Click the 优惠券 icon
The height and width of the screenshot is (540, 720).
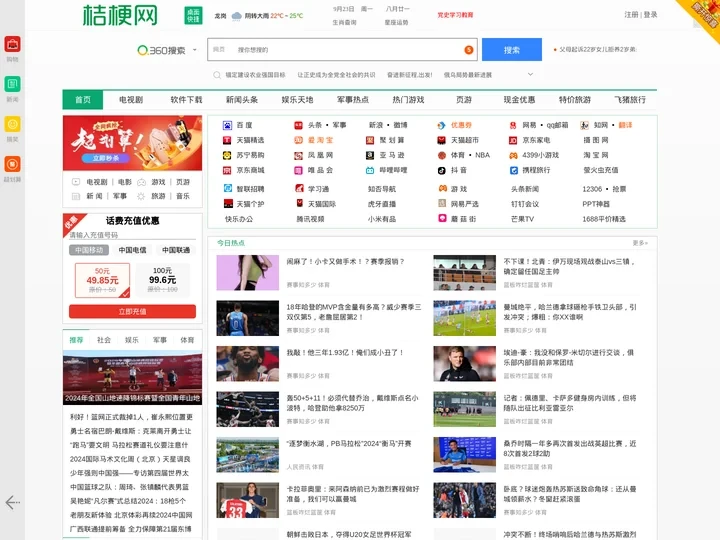[x=441, y=125]
